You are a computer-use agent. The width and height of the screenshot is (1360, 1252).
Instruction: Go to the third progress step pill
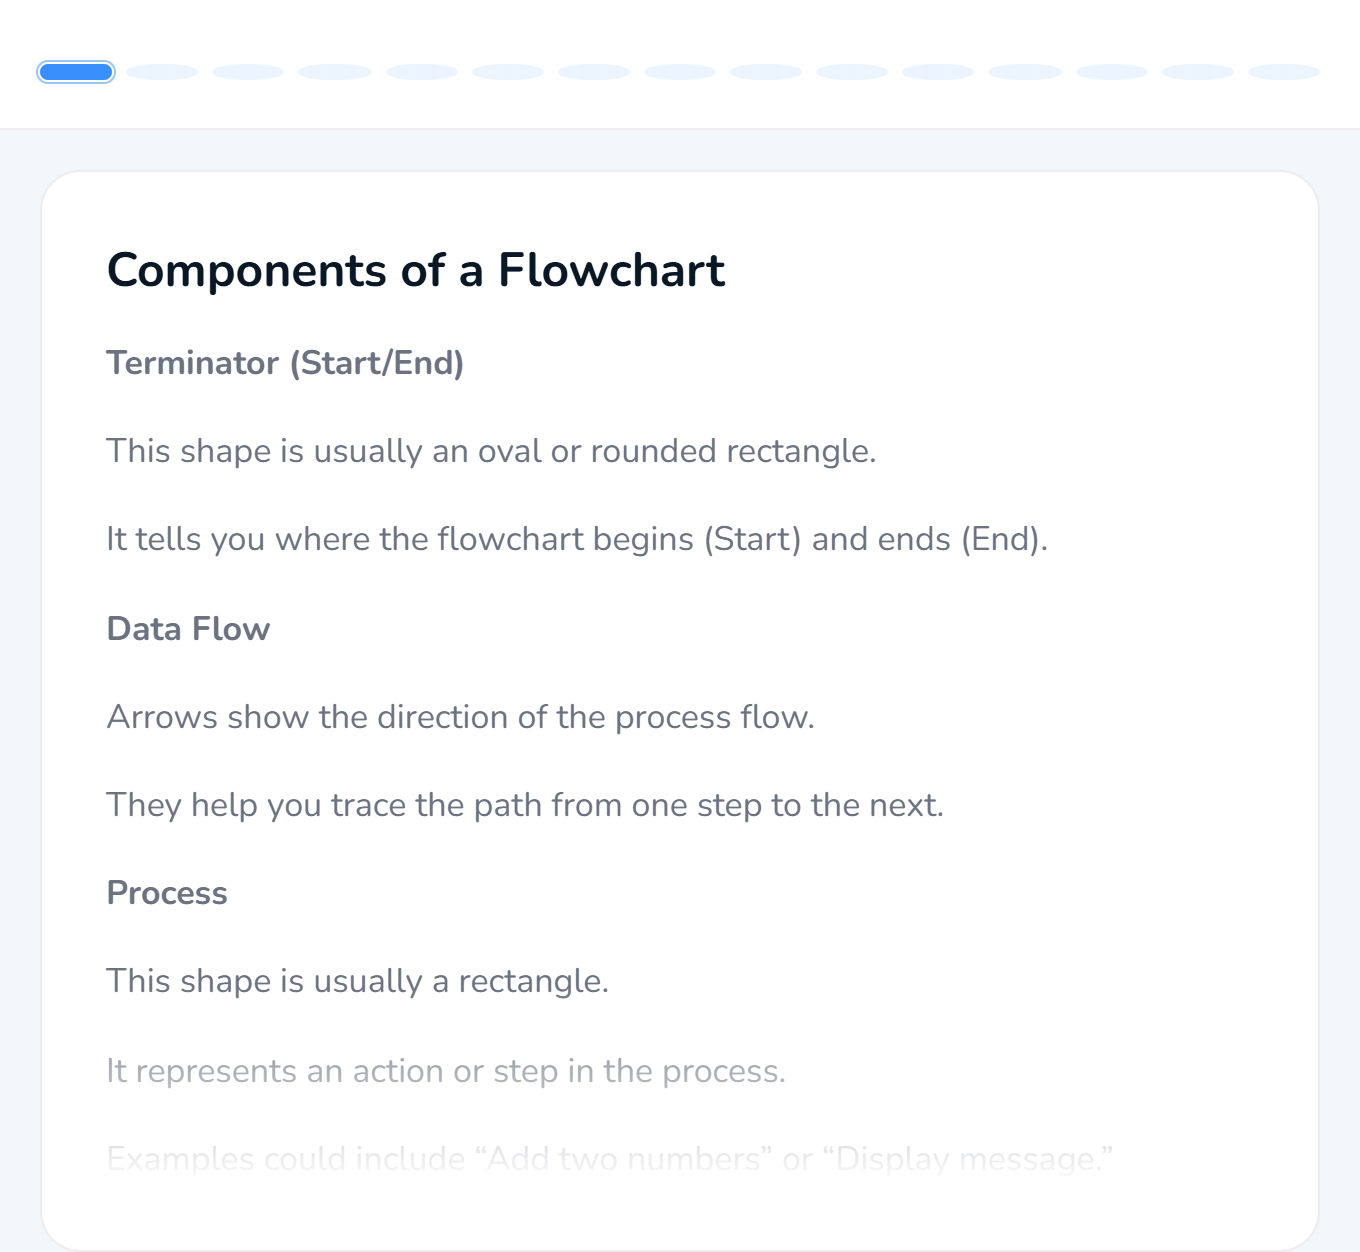248,72
